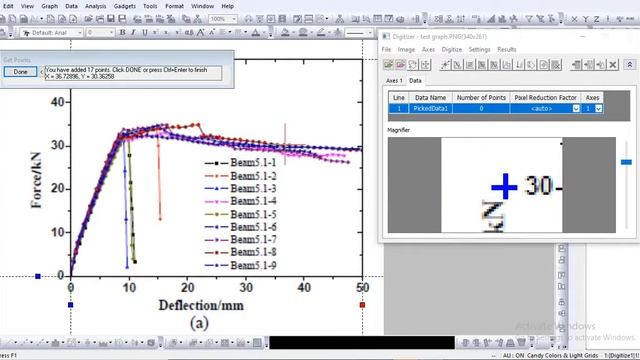Click the Open folder icon in main toolbar

point(88,19)
